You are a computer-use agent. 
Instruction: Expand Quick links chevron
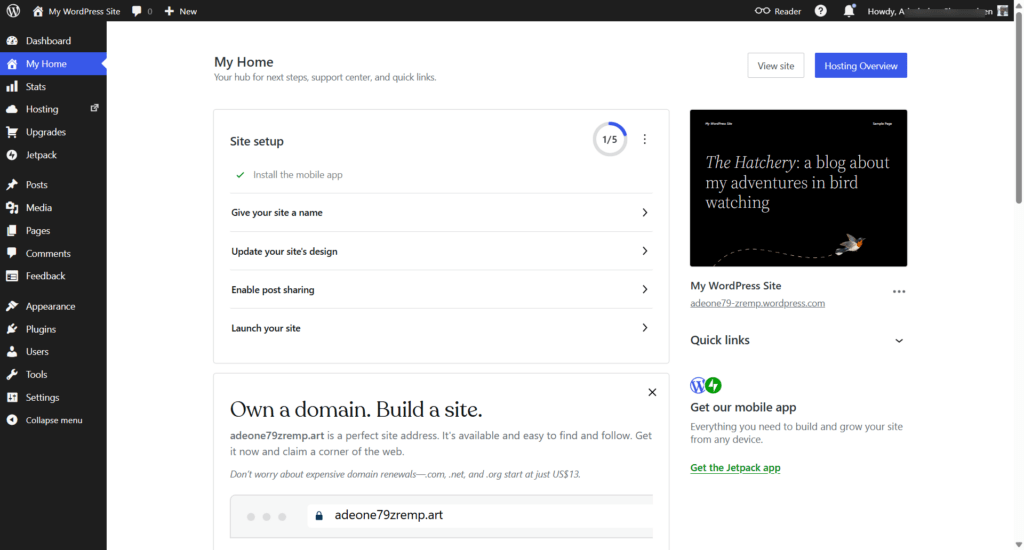(899, 341)
